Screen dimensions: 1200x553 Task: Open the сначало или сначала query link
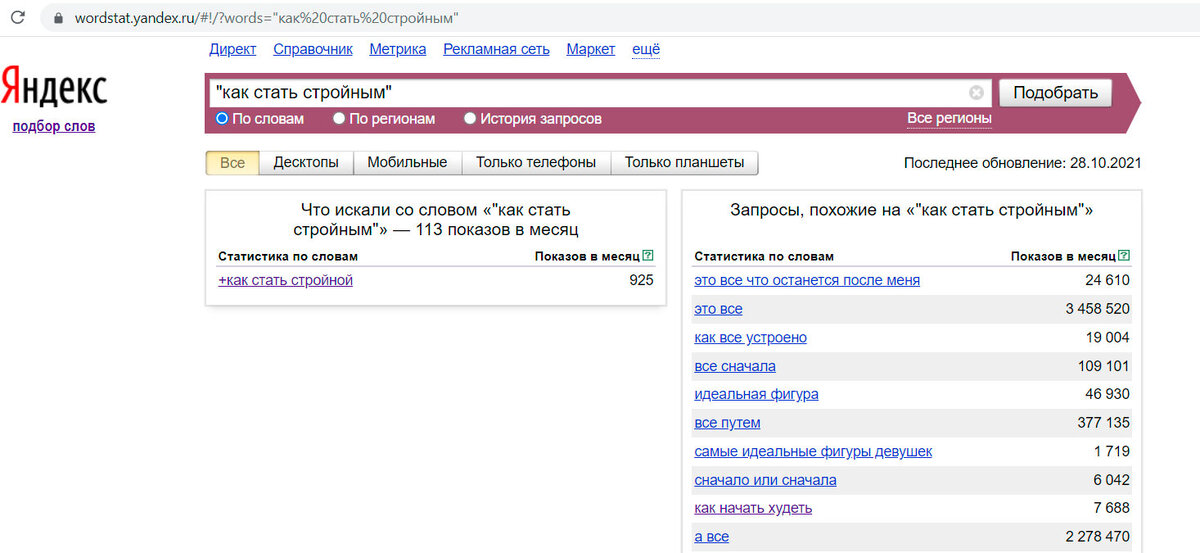[x=766, y=480]
